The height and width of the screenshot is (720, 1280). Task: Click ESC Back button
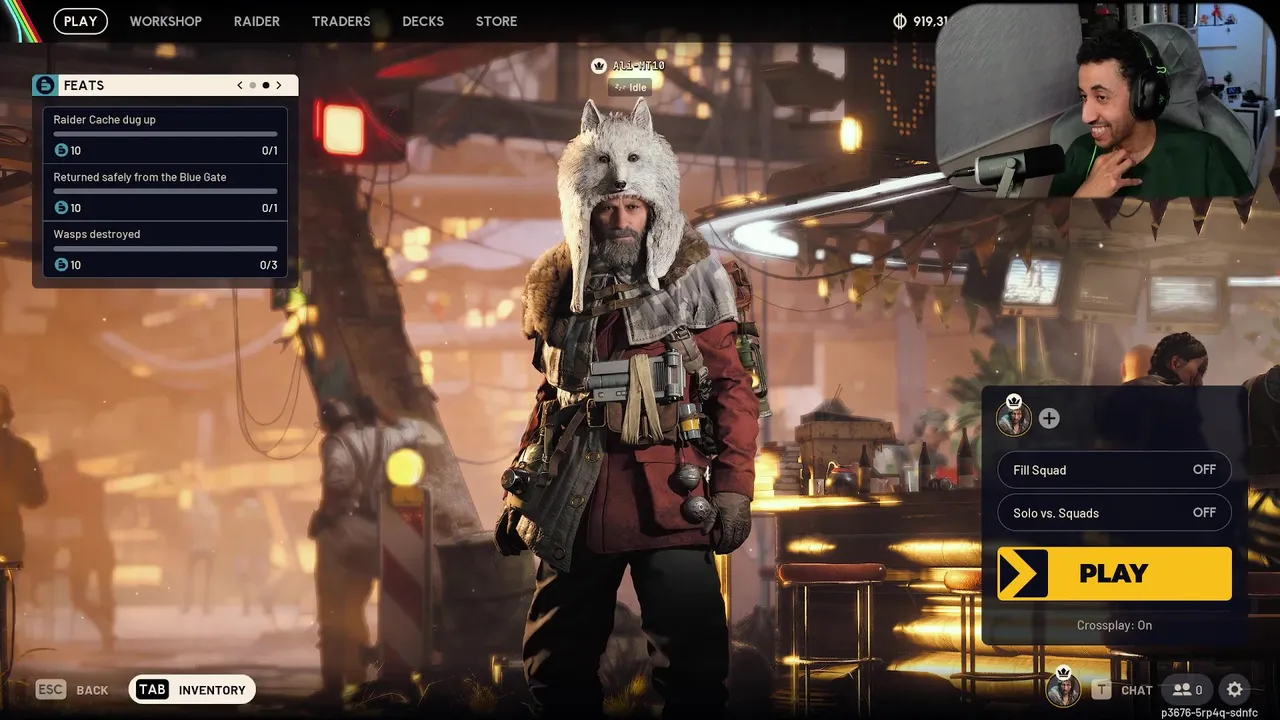72,690
